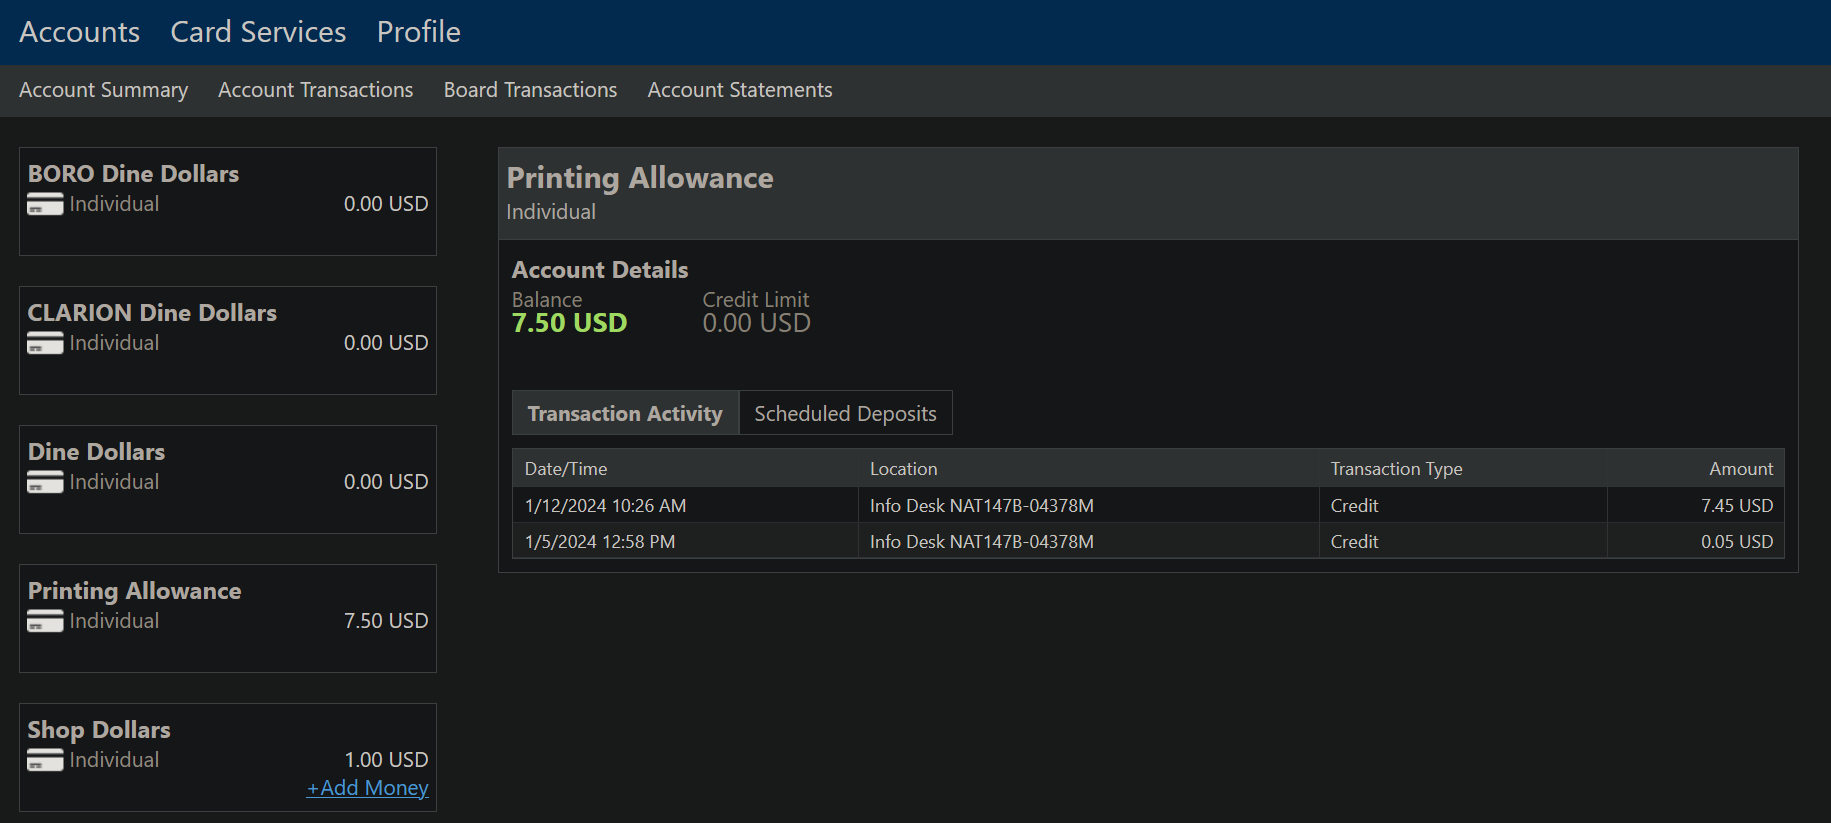This screenshot has width=1831, height=823.
Task: Click the Shop Dollars 1.00 USD balance
Action: click(x=386, y=760)
